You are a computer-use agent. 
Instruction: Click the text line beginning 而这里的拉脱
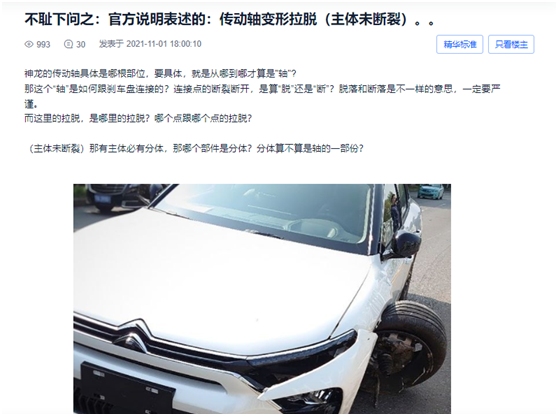pos(138,118)
